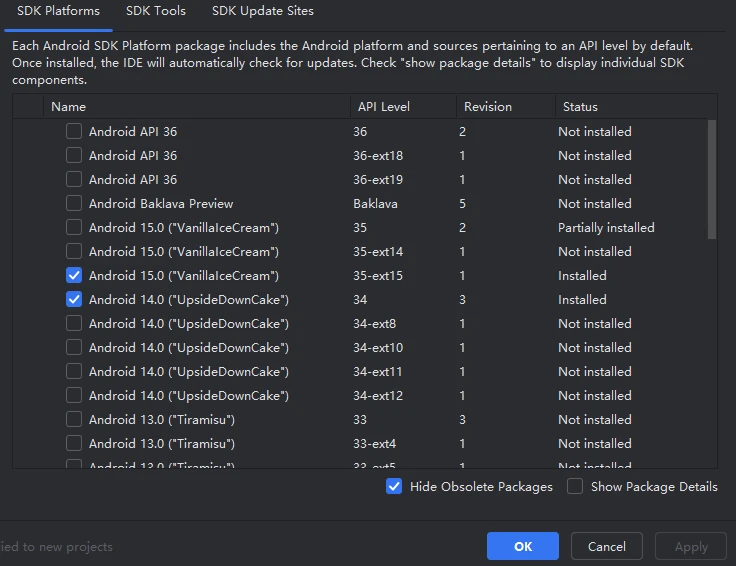This screenshot has width=736, height=566.
Task: Enable Android Baklava Preview checkbox
Action: pos(74,203)
